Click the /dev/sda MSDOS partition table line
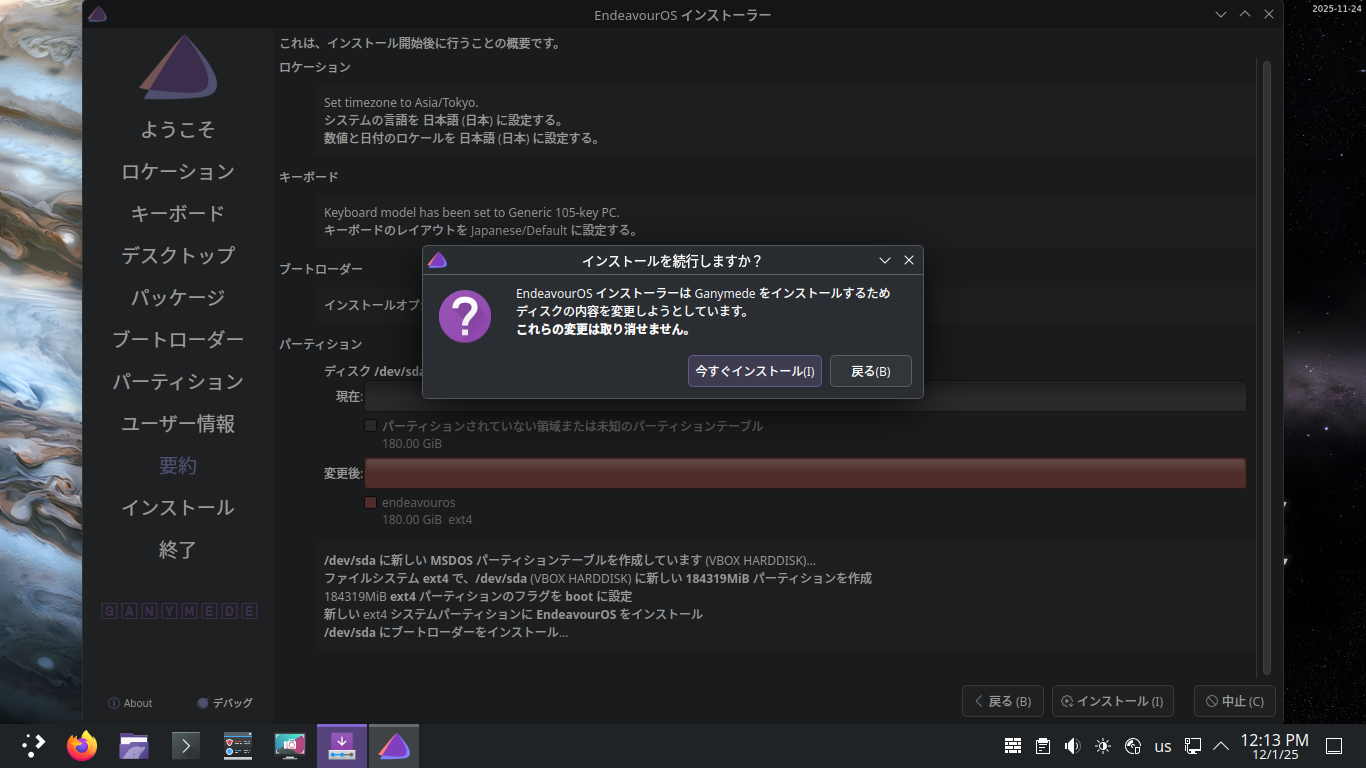 pos(570,560)
